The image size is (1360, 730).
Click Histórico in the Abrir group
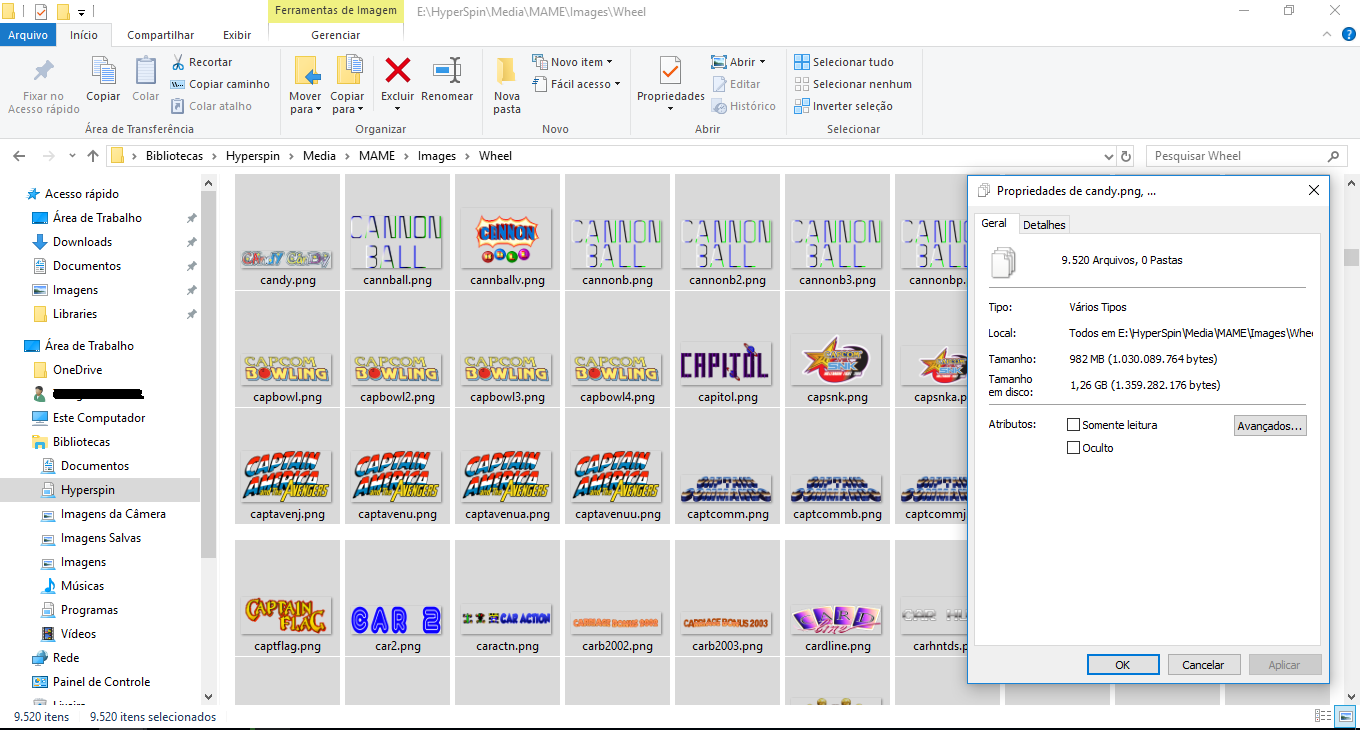[x=743, y=106]
